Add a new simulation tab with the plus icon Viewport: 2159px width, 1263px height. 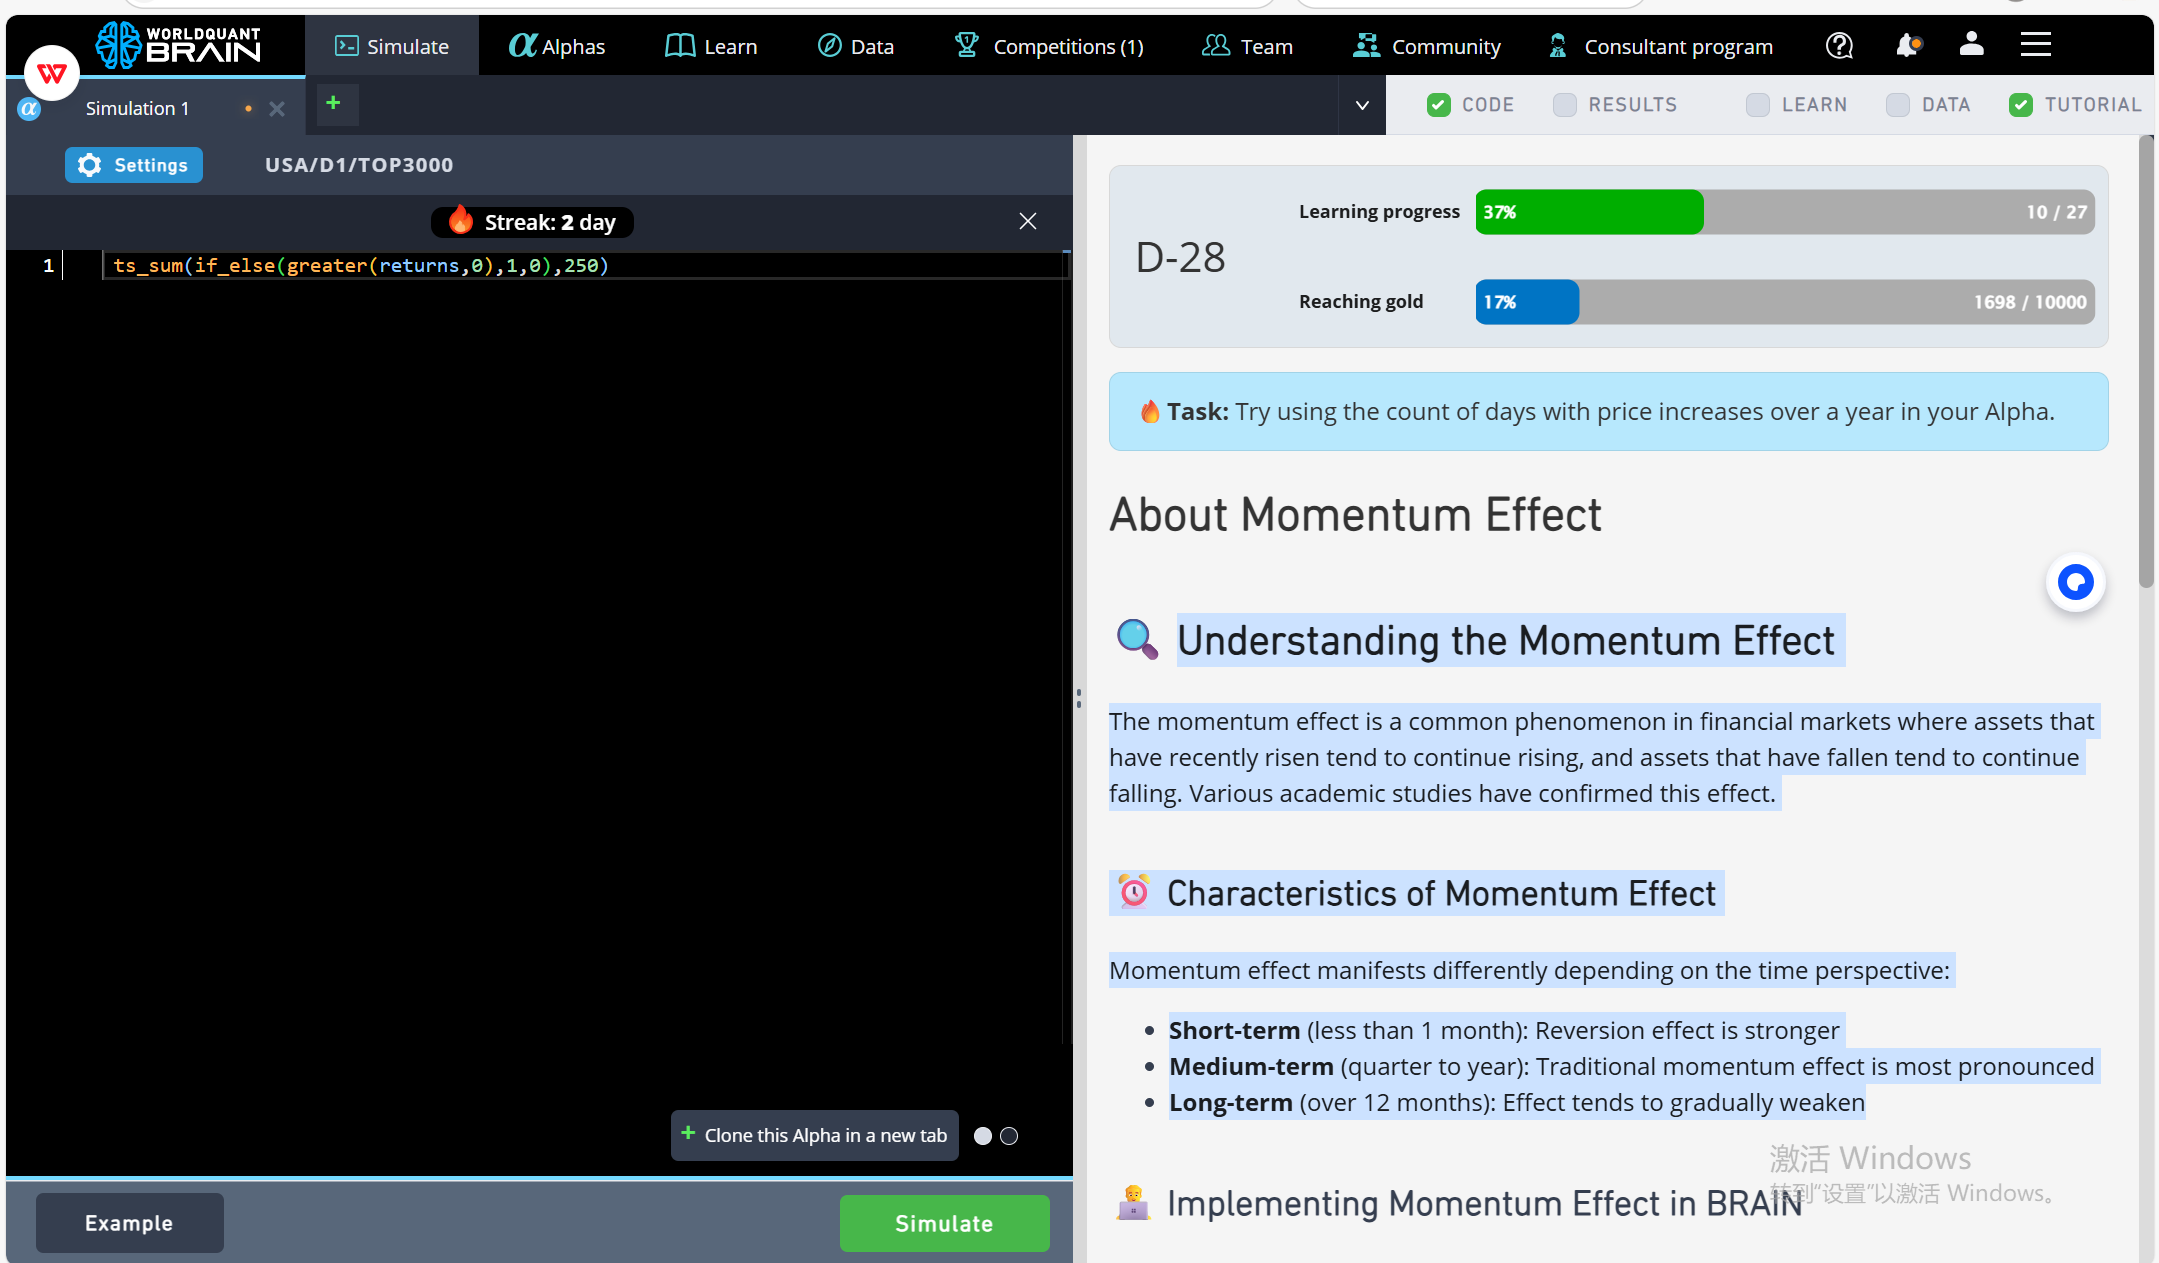[x=334, y=103]
